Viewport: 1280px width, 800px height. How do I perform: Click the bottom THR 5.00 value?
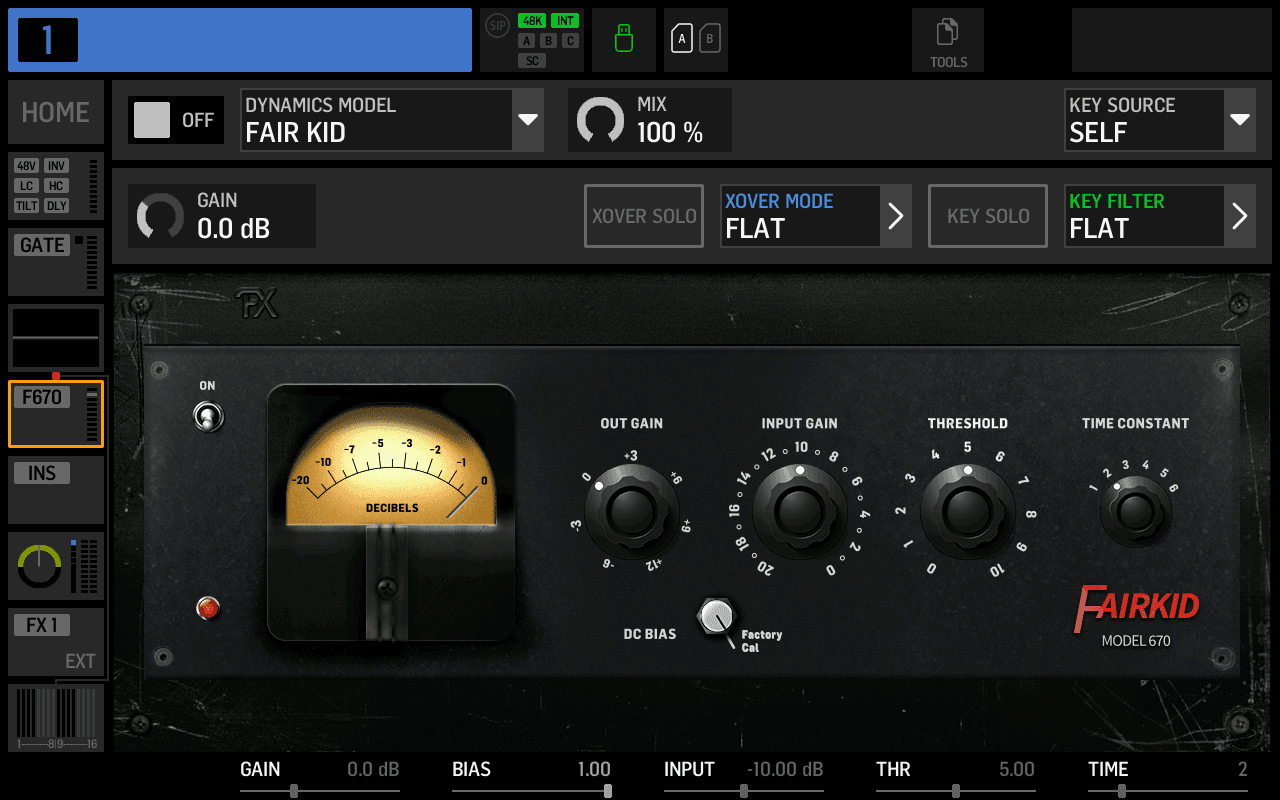(x=1017, y=769)
